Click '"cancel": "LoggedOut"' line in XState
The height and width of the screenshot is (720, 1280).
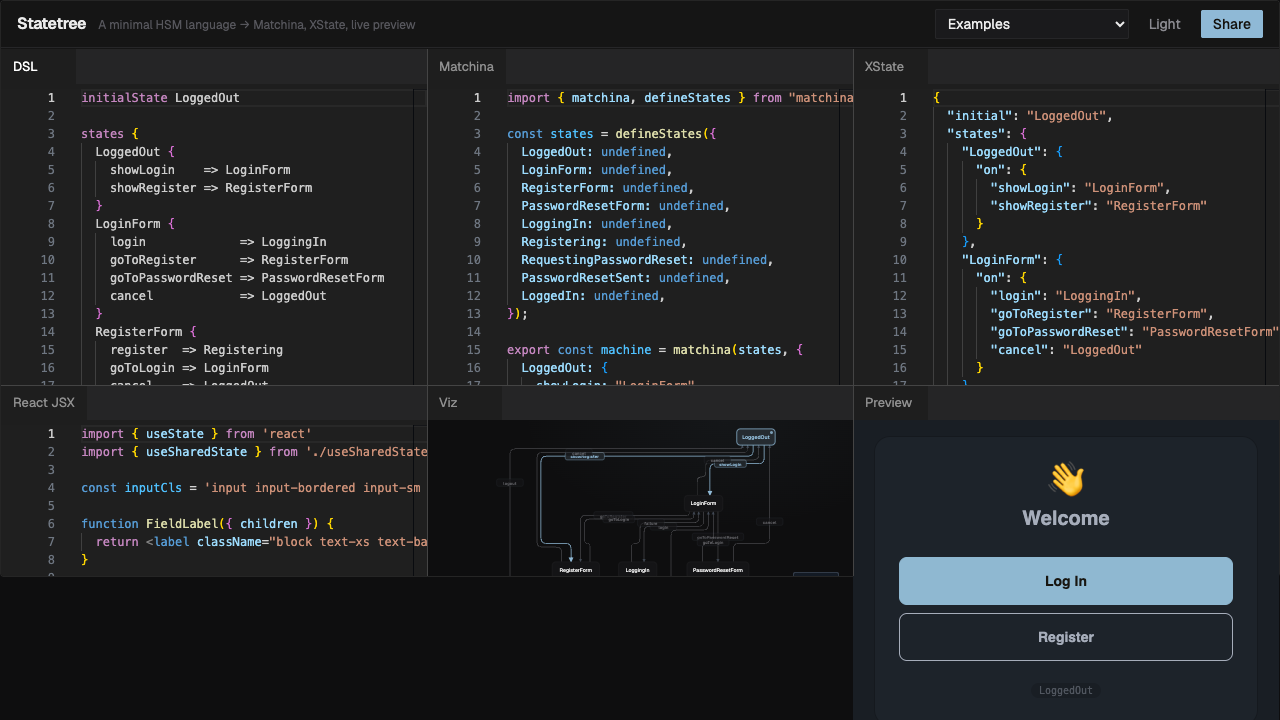1066,350
